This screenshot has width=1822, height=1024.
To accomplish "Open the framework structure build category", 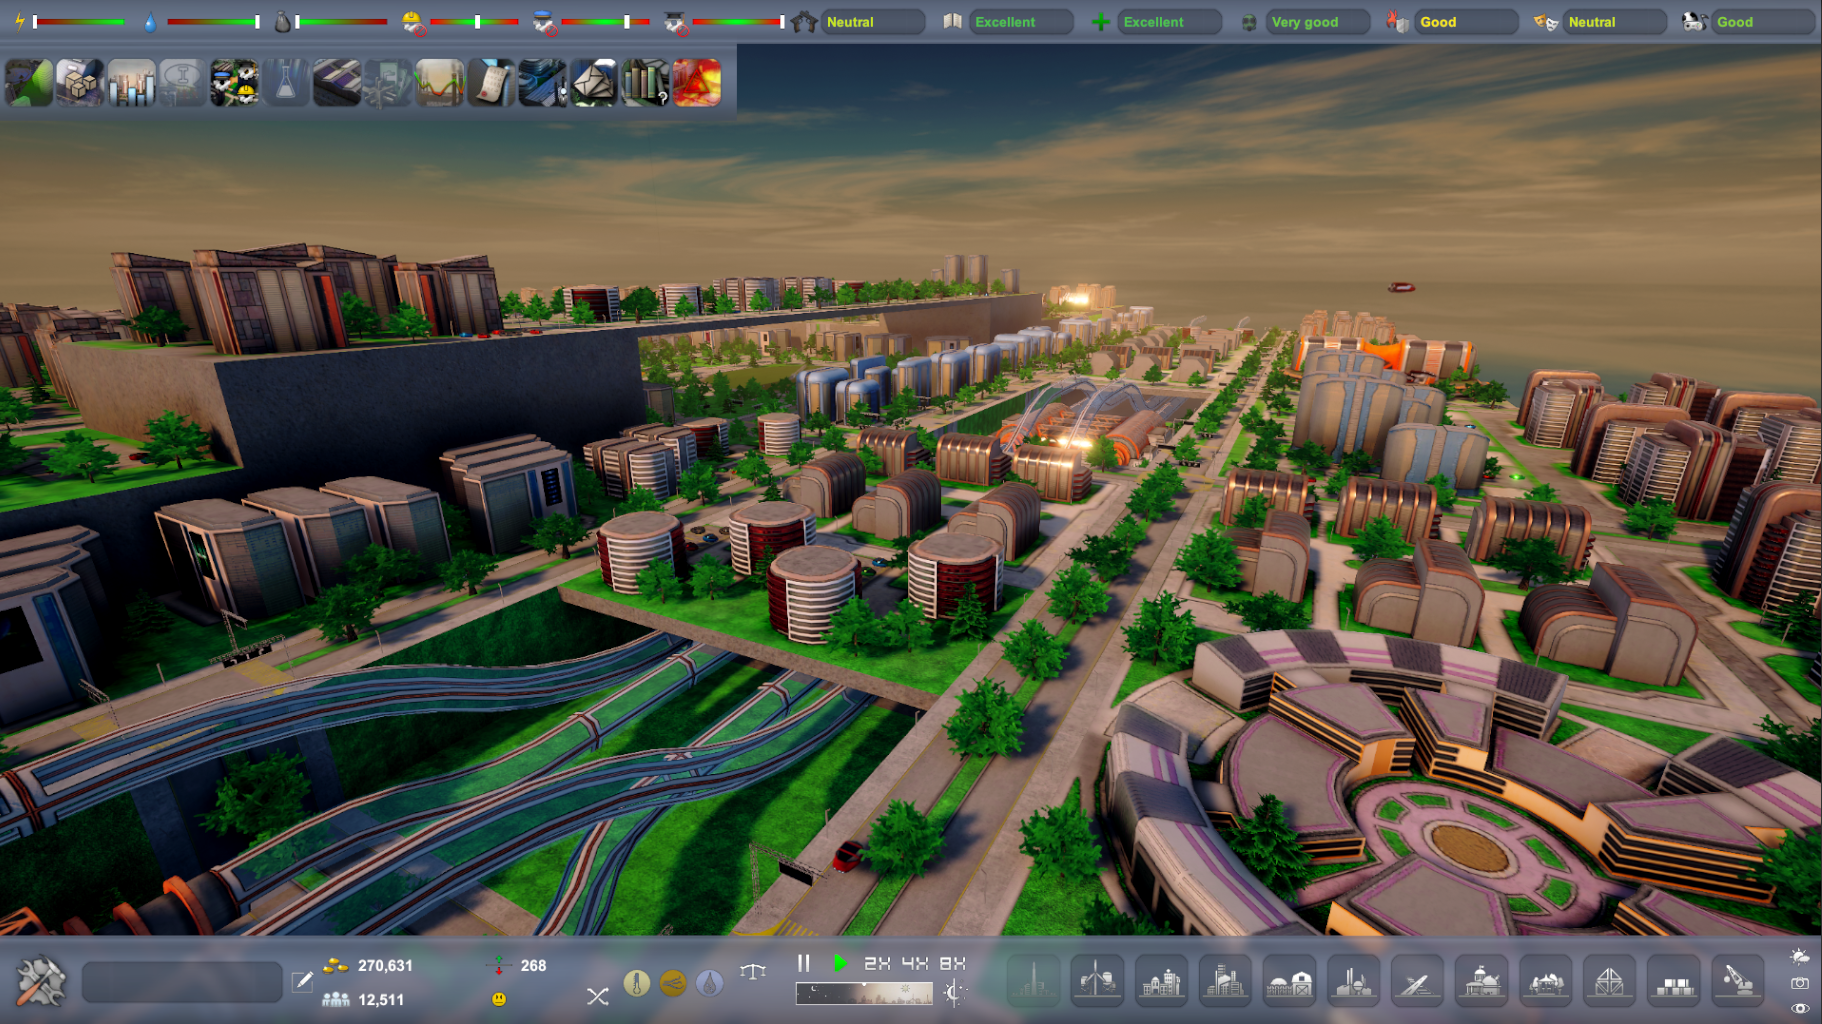I will point(1609,982).
